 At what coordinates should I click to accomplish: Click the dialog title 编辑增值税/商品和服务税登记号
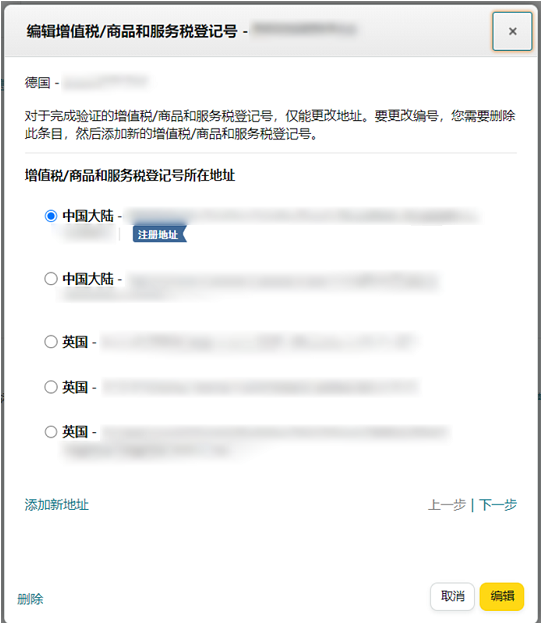click(132, 31)
